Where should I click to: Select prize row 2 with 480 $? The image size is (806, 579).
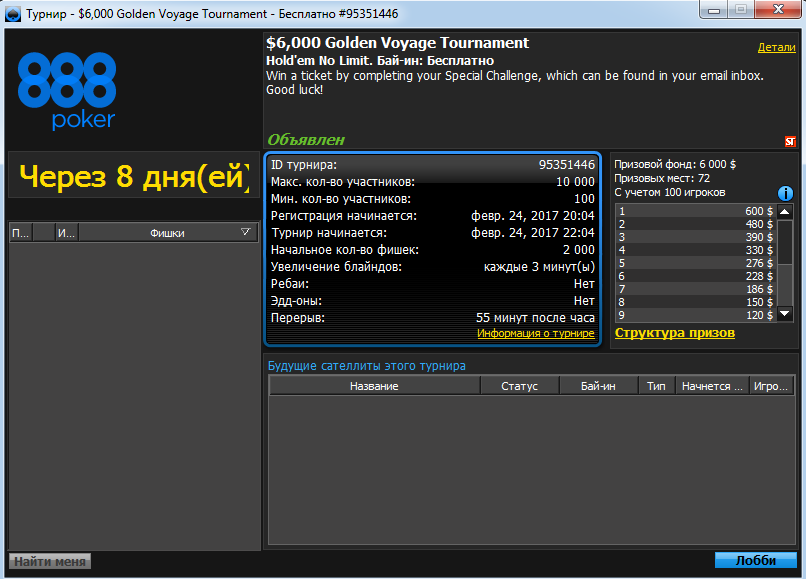tap(696, 224)
